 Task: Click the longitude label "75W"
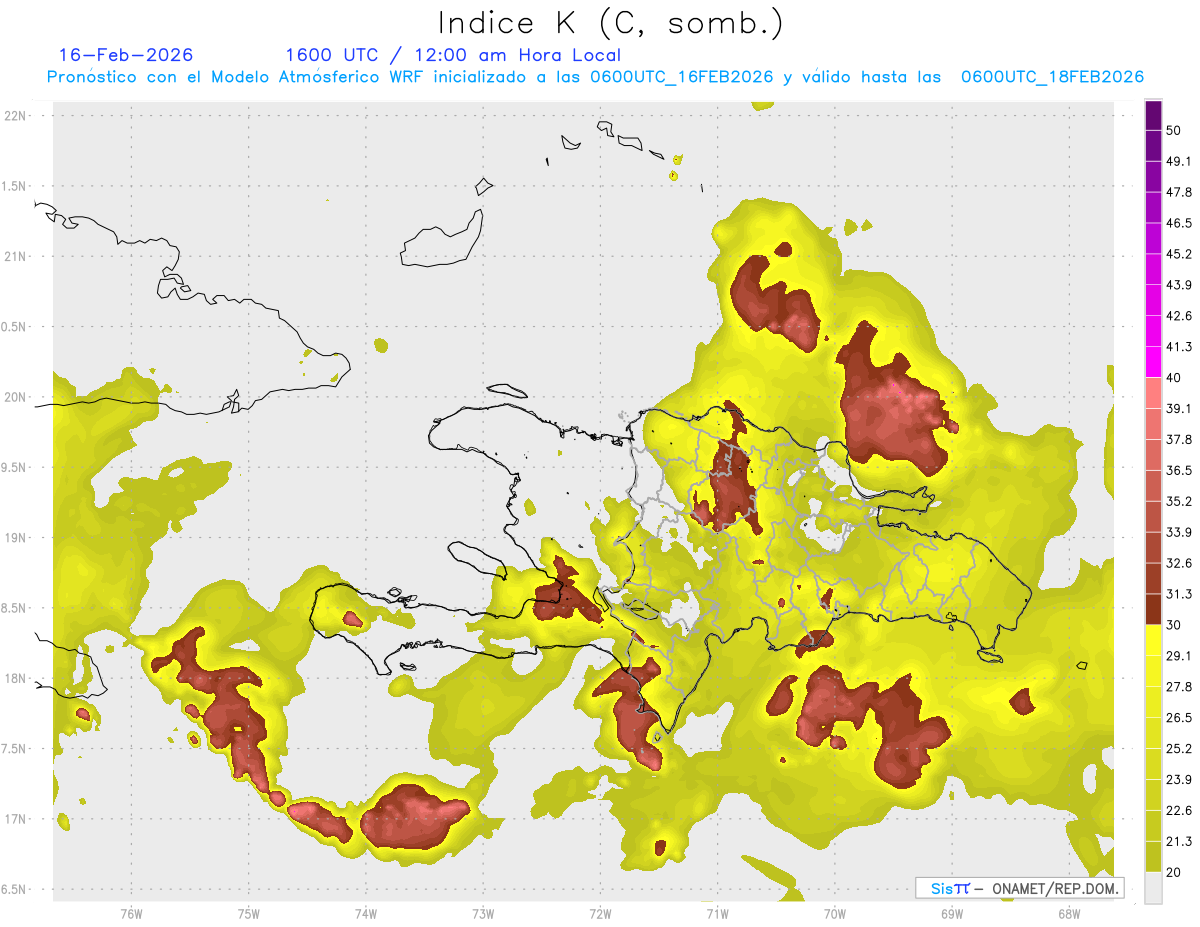[x=248, y=913]
